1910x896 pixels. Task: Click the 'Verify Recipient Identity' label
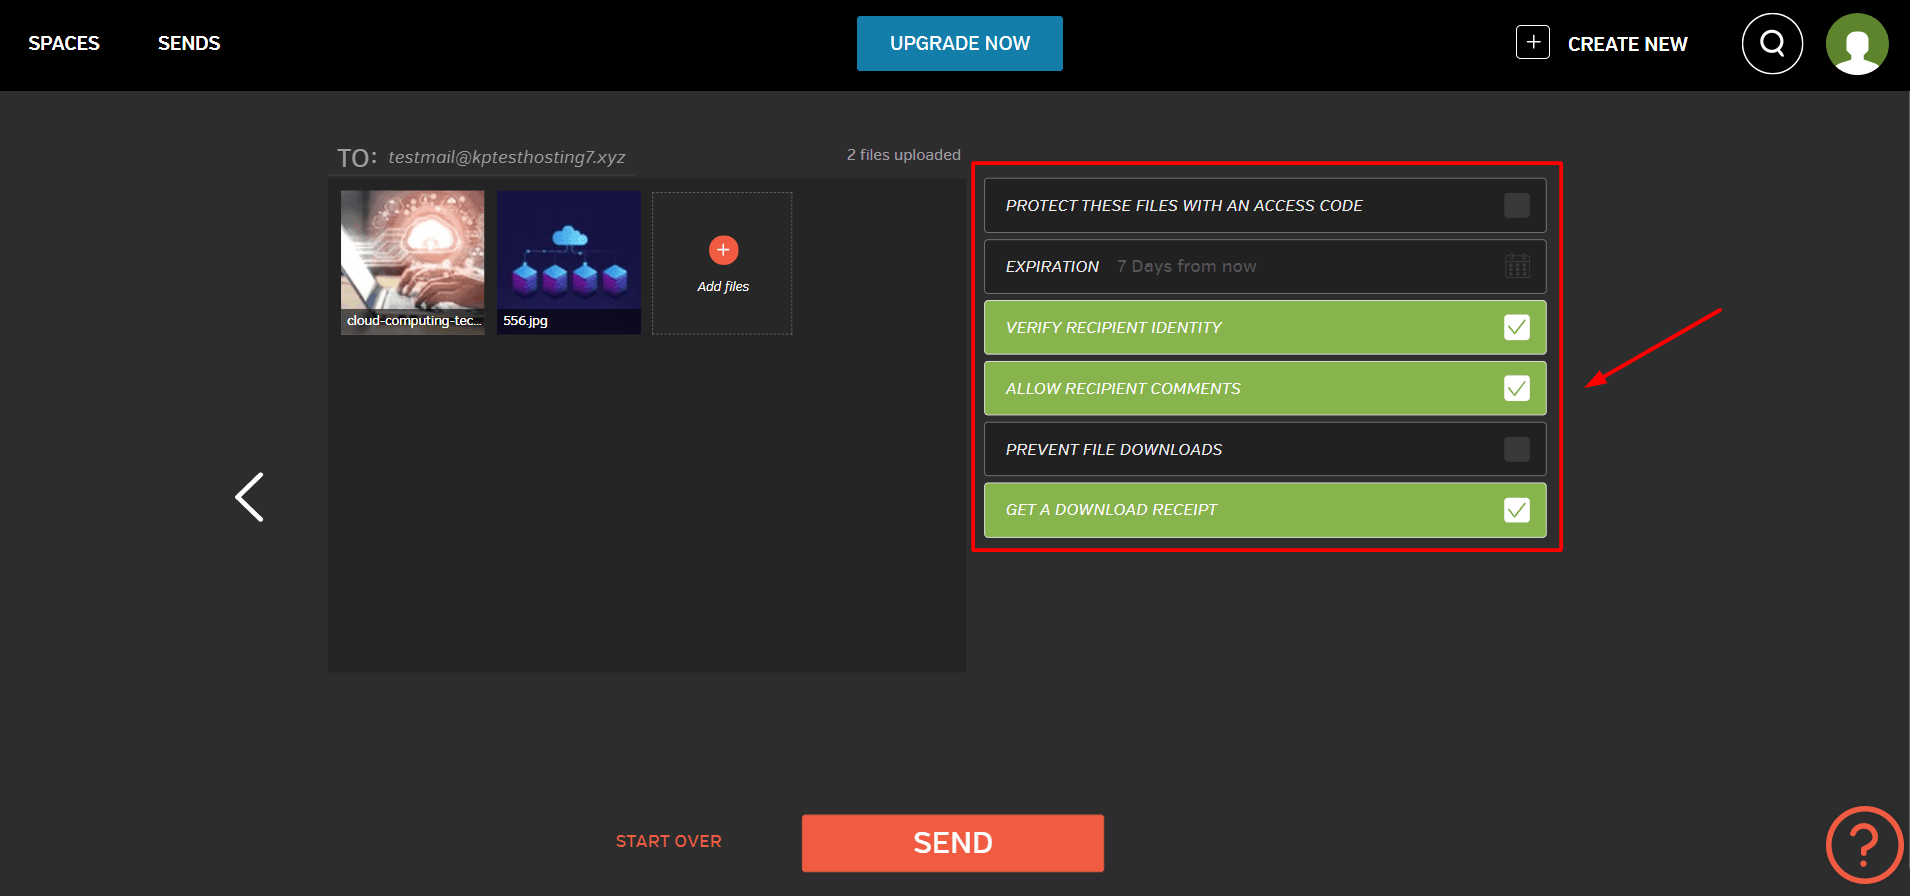click(x=1114, y=327)
